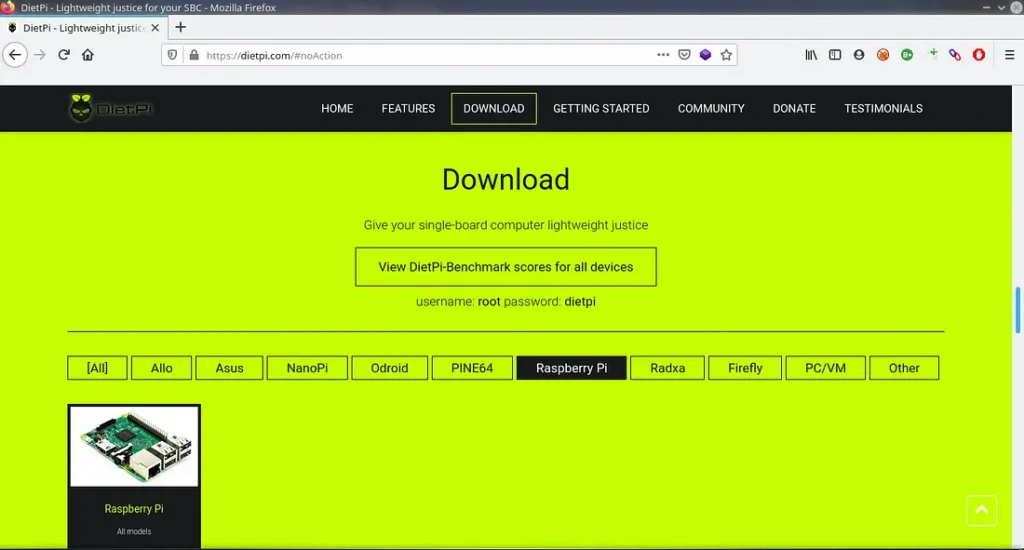Image resolution: width=1024 pixels, height=550 pixels.
Task: Open the Firefox home page
Action: click(x=88, y=55)
